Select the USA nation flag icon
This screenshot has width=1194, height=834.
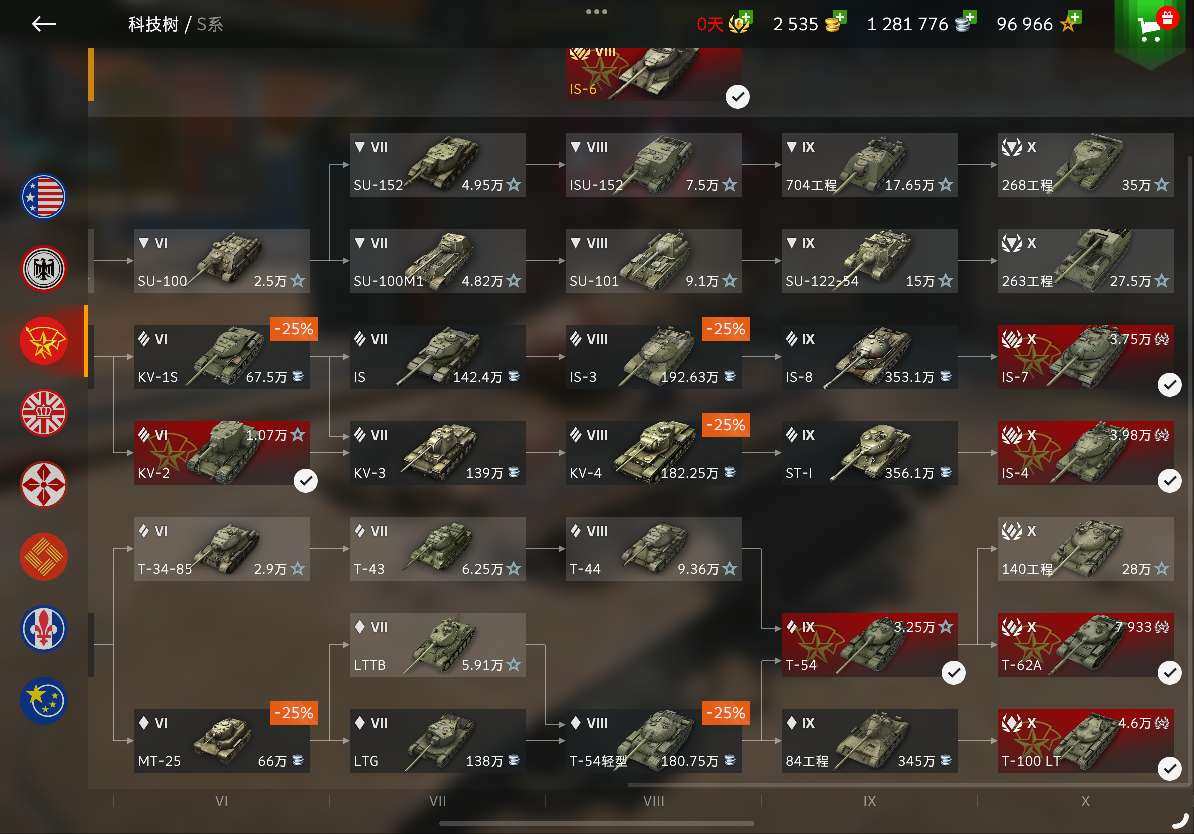pyautogui.click(x=43, y=197)
